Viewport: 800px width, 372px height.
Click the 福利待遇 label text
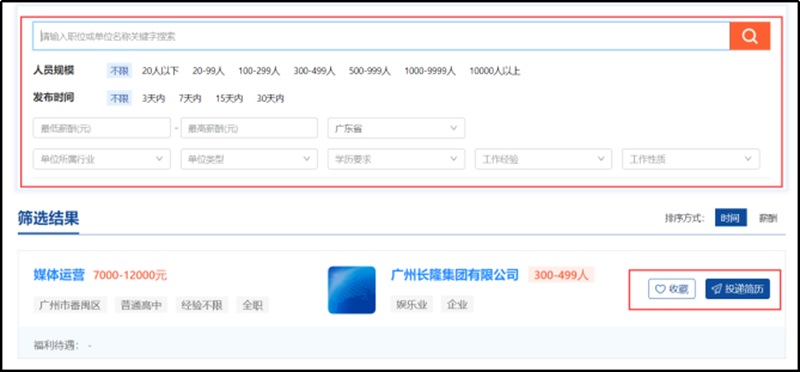coord(56,345)
